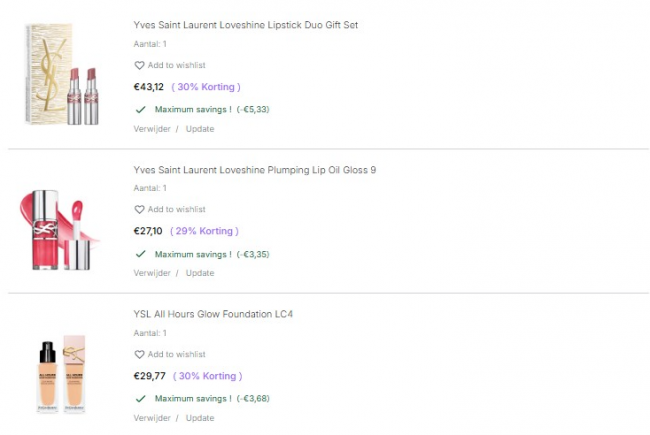
Task: Open the Loveshine Plumping Lip Oil Gloss 9 title
Action: click(254, 170)
